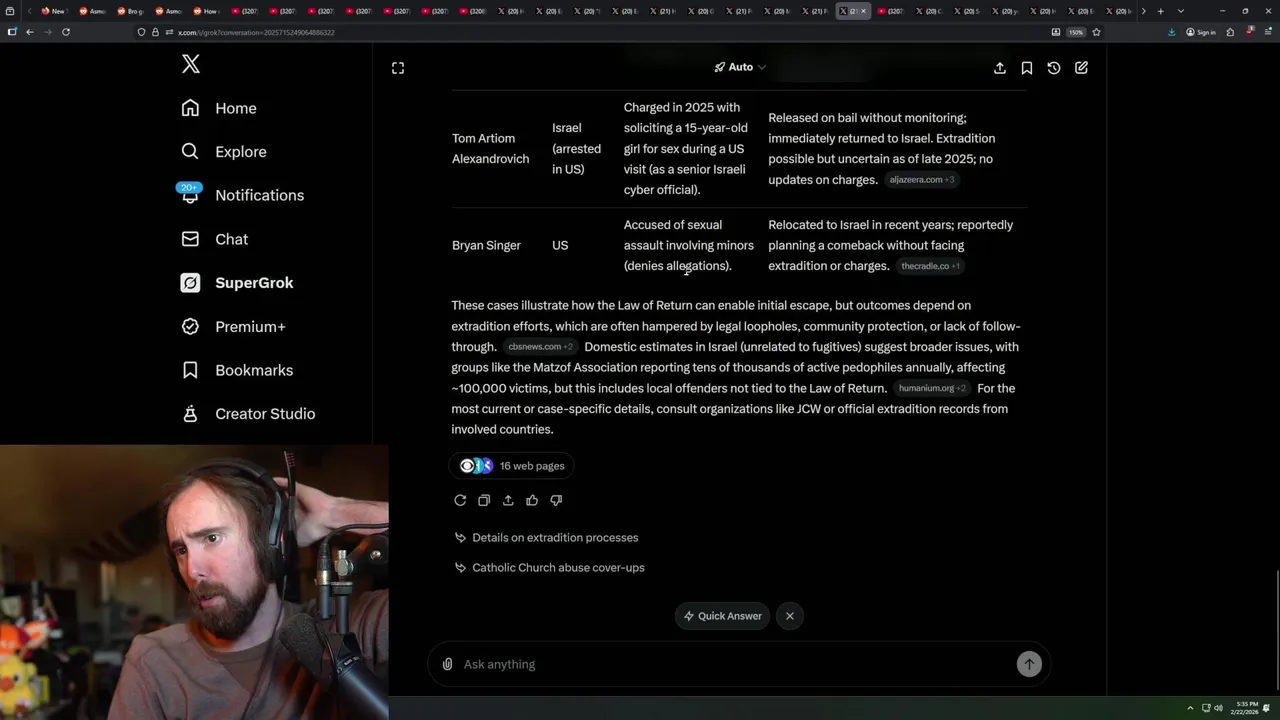
Task: Open Grok conversation history
Action: click(x=1054, y=68)
